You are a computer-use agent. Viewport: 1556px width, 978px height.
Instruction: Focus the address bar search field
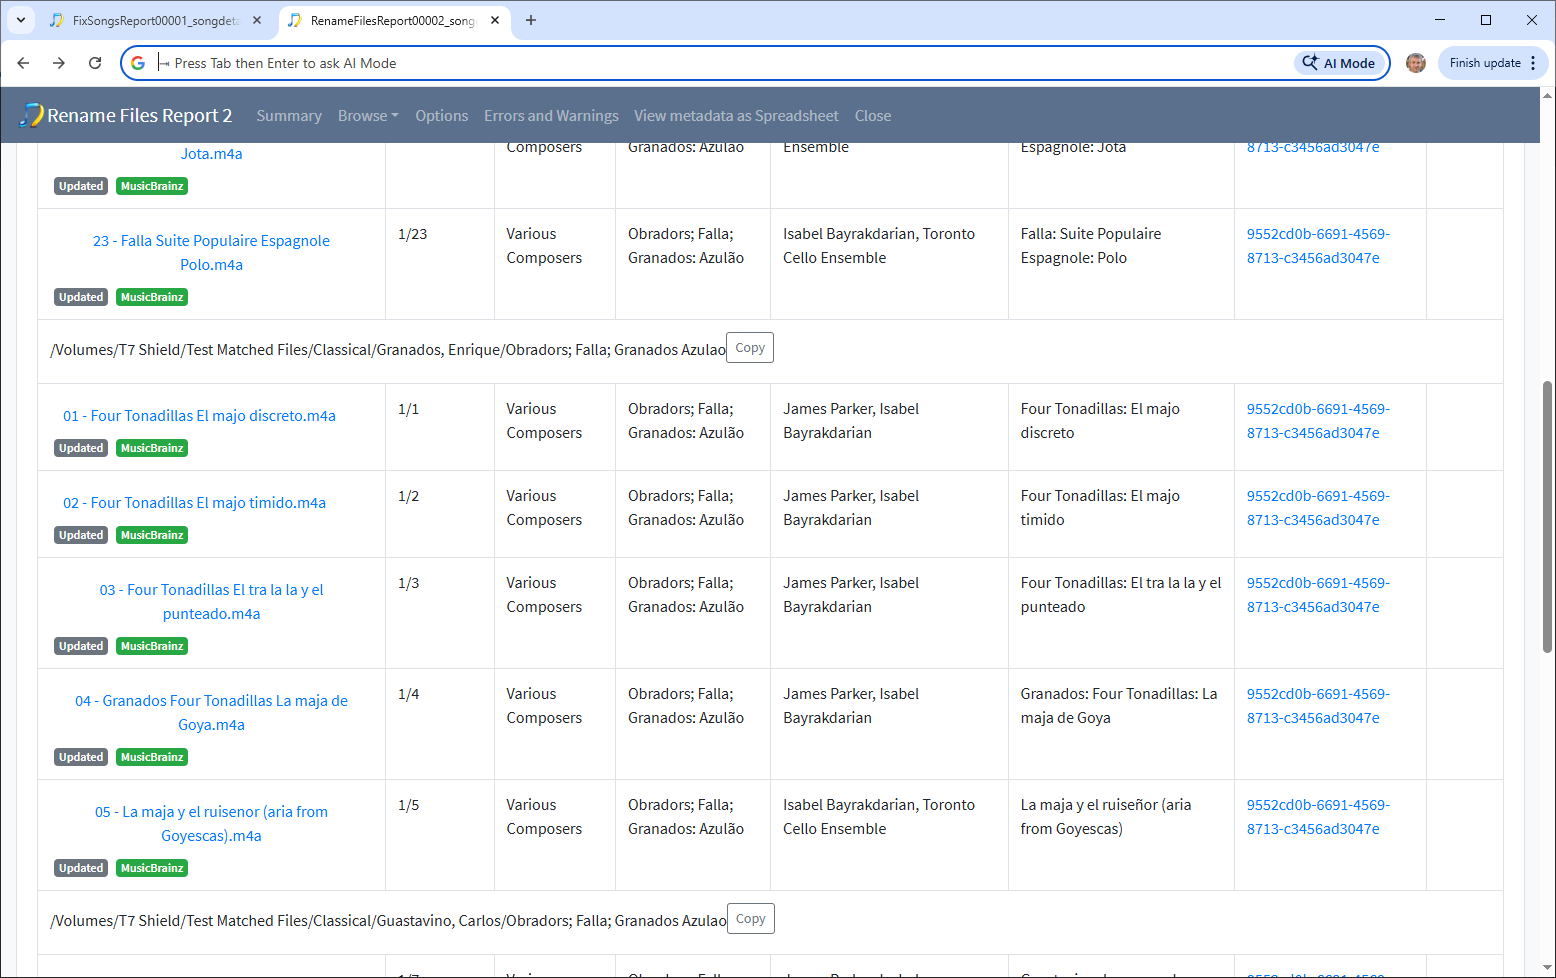700,63
